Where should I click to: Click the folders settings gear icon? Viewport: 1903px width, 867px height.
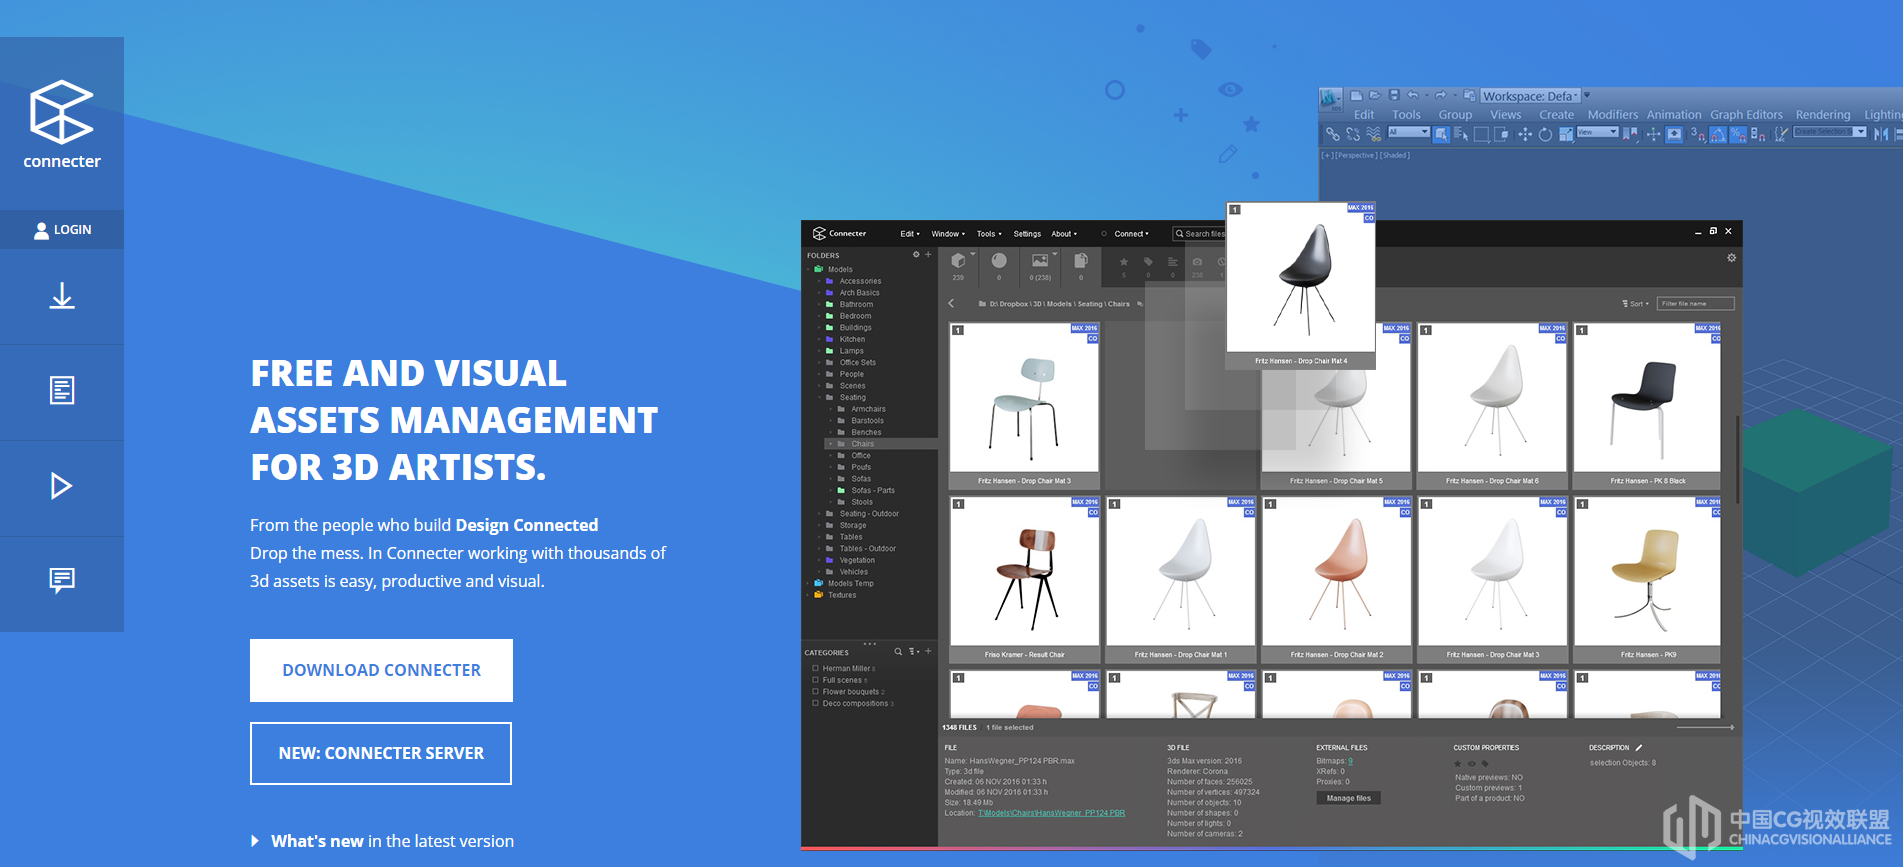pos(916,255)
